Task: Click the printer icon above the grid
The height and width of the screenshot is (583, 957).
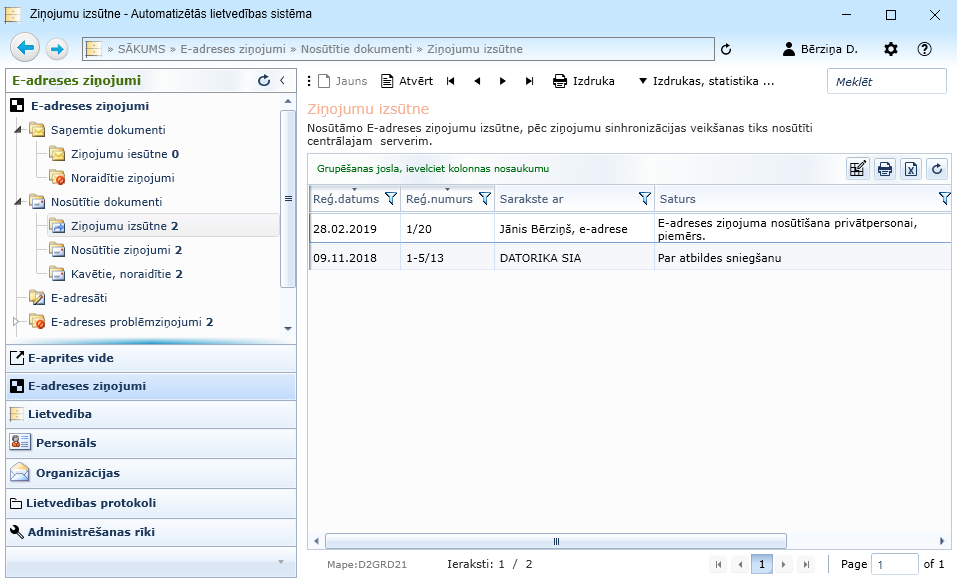Action: [884, 169]
